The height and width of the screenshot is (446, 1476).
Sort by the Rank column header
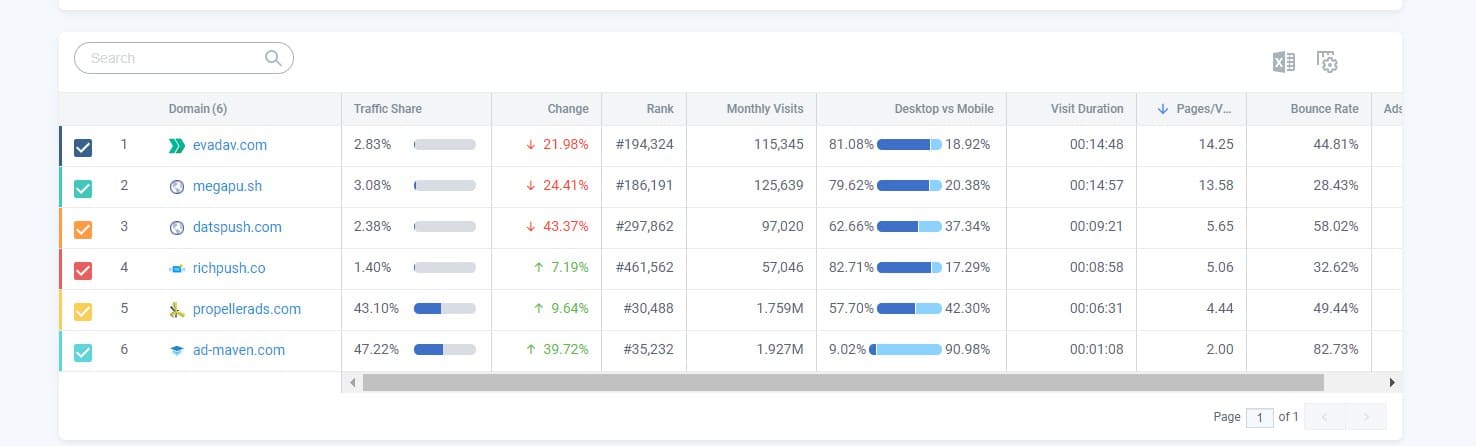(x=660, y=108)
